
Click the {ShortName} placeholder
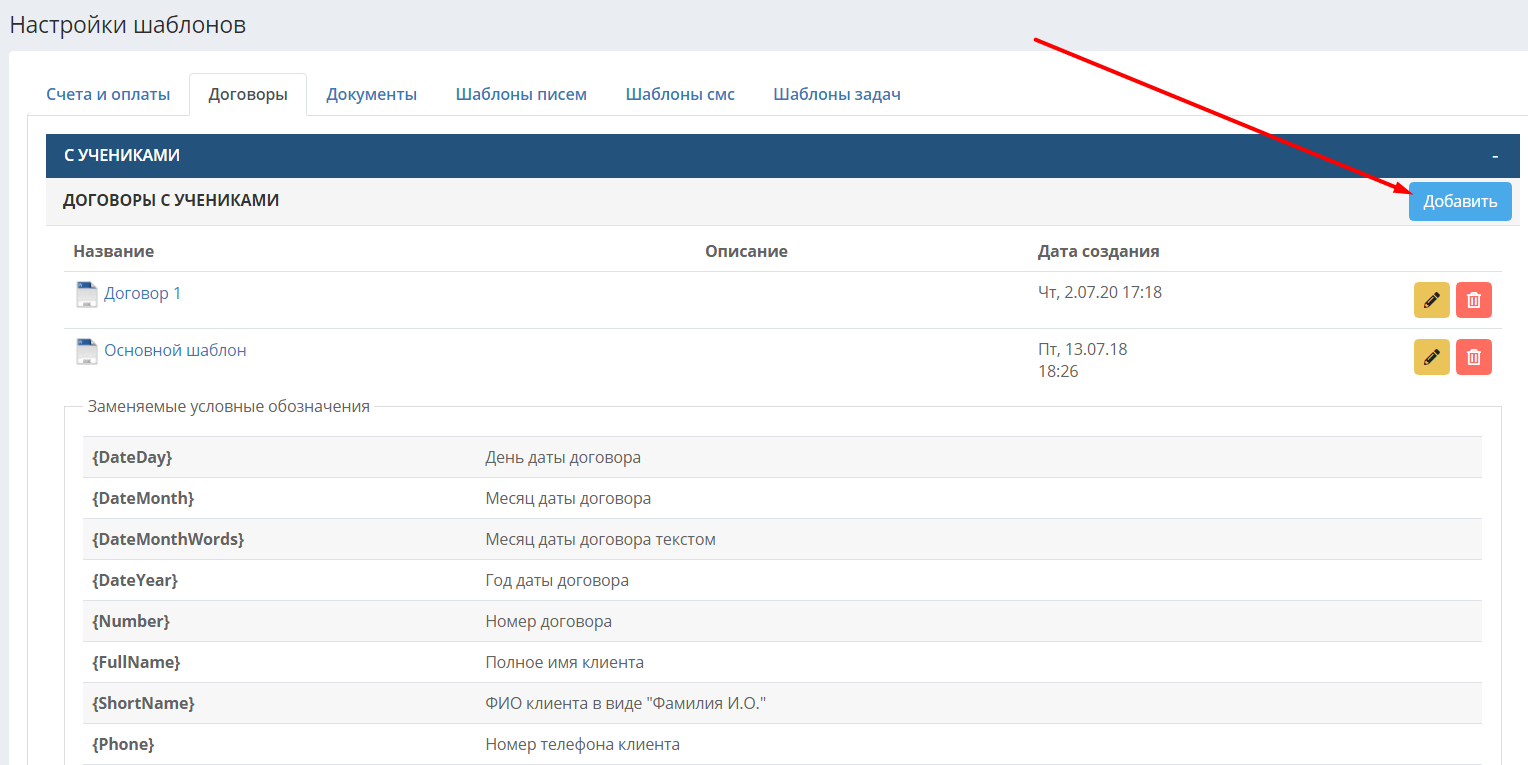coord(143,703)
